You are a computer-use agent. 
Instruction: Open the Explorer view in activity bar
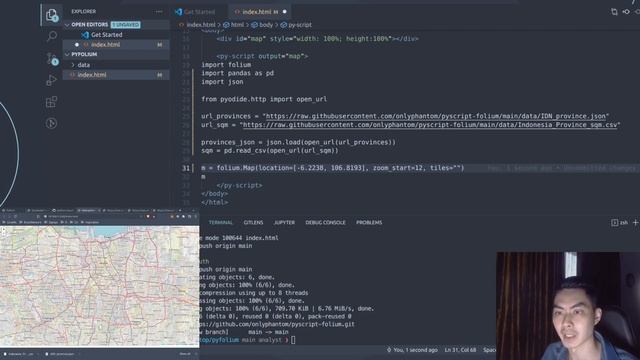52,15
